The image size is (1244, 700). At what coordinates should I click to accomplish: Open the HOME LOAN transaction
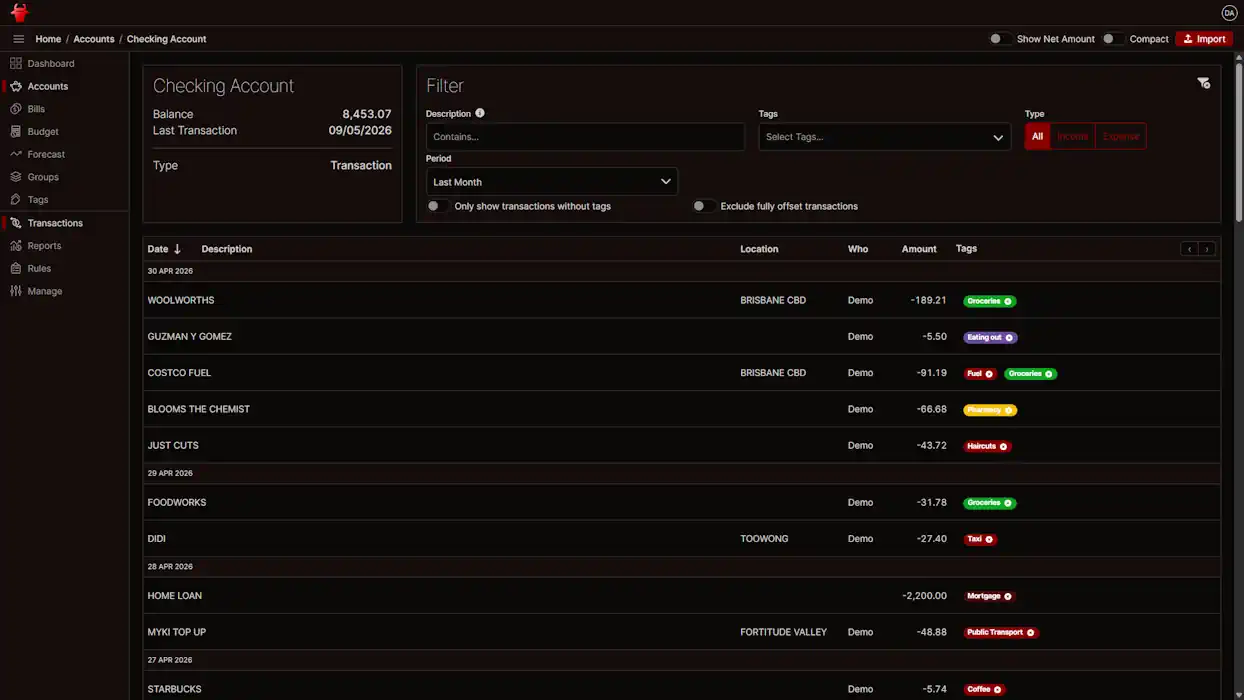[x=682, y=595]
